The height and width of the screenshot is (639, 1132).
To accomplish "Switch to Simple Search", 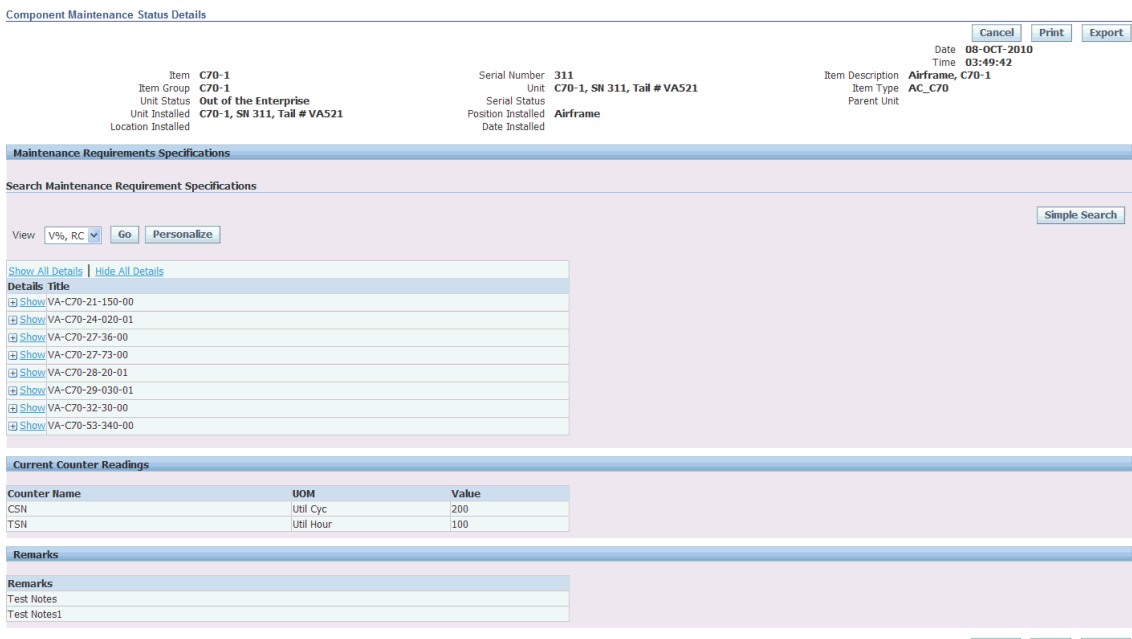I will [x=1080, y=215].
